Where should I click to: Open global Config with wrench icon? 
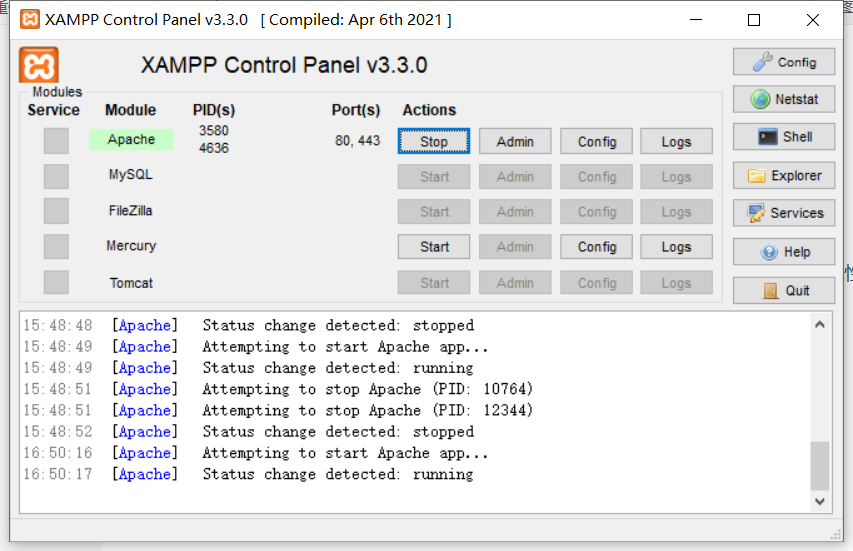click(x=783, y=62)
